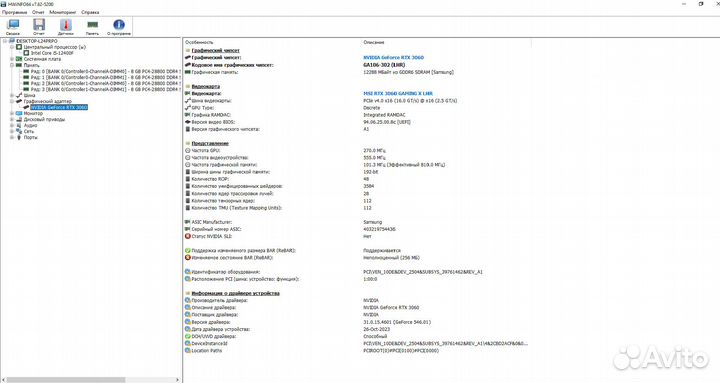Click the 94.06.25.00.8c [UEFI] value
The width and height of the screenshot is (720, 383).
coord(387,122)
